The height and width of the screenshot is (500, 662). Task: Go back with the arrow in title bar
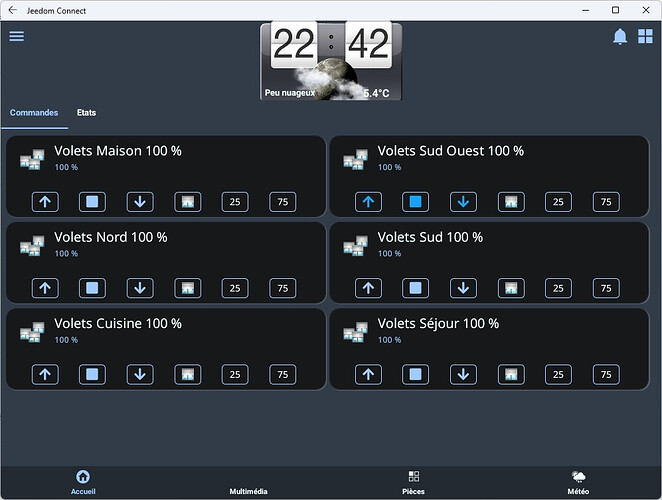(13, 10)
